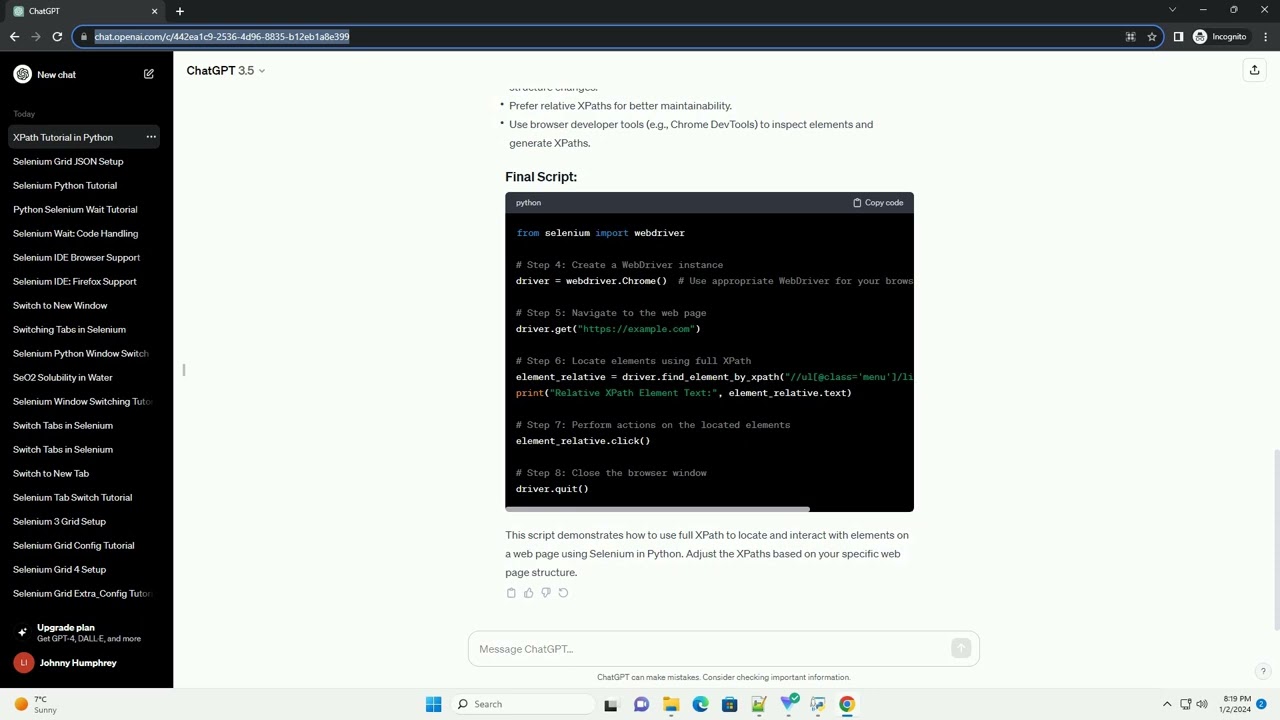The width and height of the screenshot is (1280, 720).
Task: Open the Chrome three-dot menu
Action: (x=1266, y=37)
